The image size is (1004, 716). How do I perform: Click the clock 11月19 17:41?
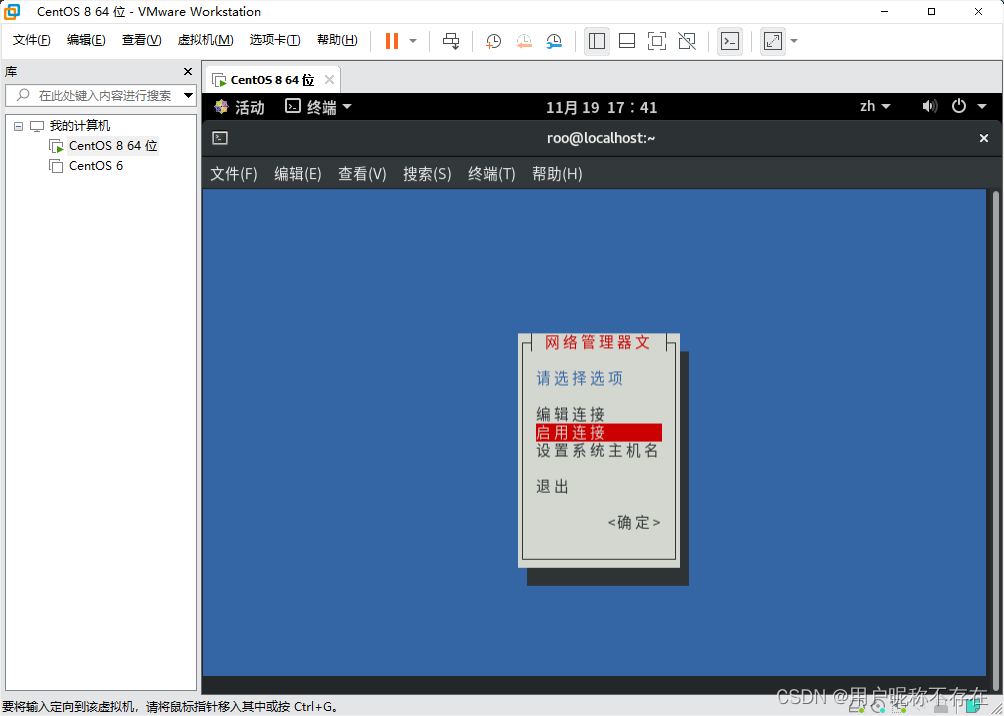601,107
